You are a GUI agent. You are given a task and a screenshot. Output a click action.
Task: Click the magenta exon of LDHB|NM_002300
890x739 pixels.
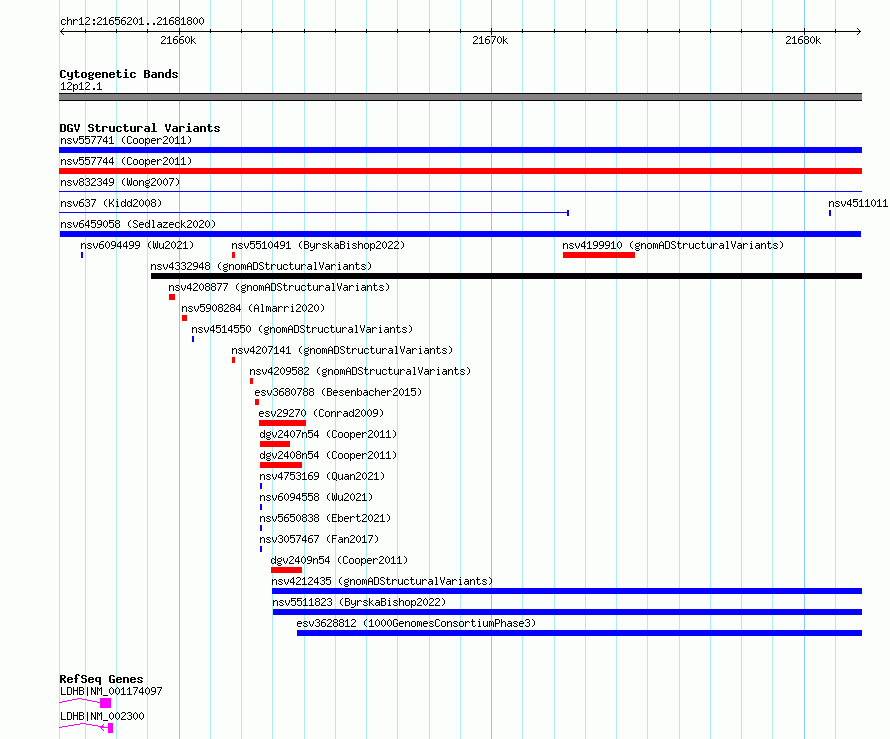(111, 728)
